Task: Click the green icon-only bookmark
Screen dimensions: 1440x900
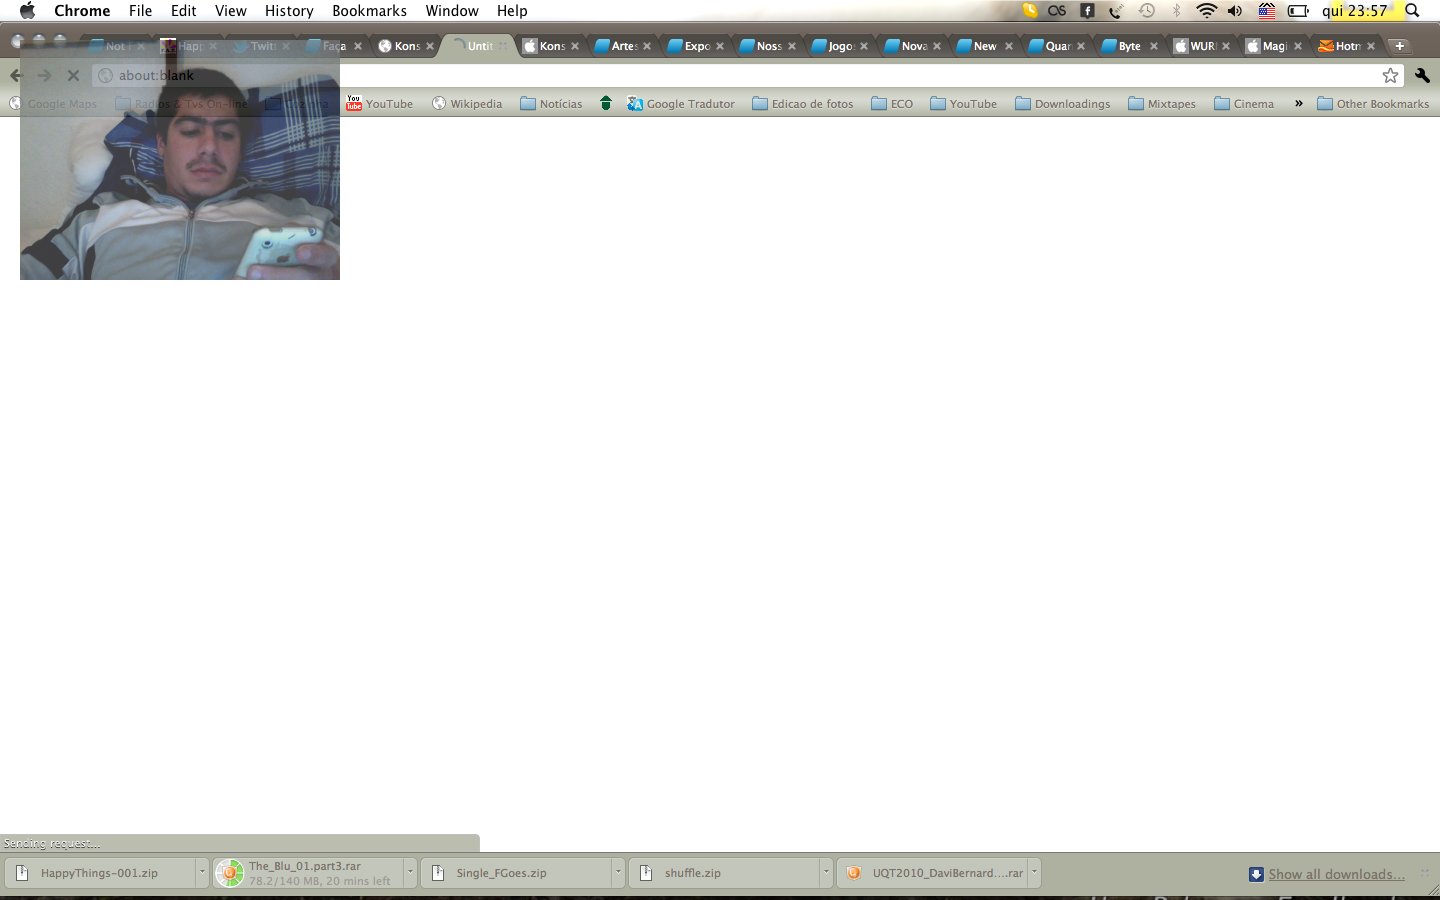Action: [605, 103]
